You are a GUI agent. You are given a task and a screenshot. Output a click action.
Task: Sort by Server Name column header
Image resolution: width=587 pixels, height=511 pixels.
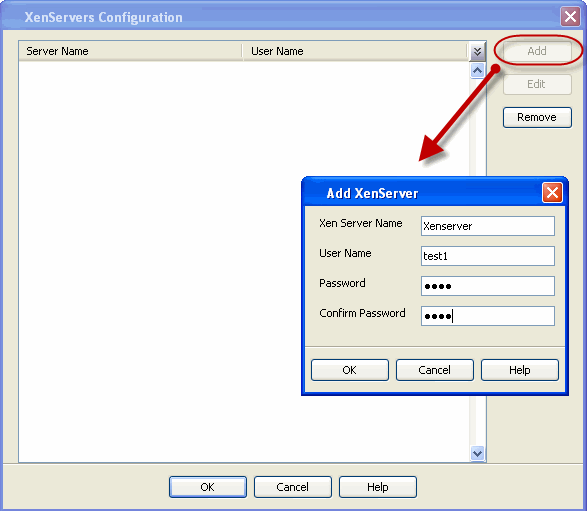(130, 51)
